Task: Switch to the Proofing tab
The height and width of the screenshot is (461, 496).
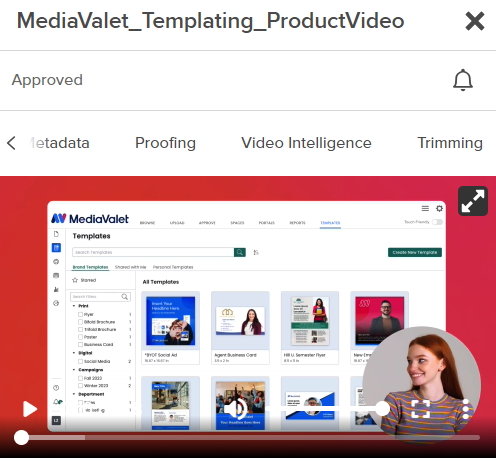Action: [165, 143]
